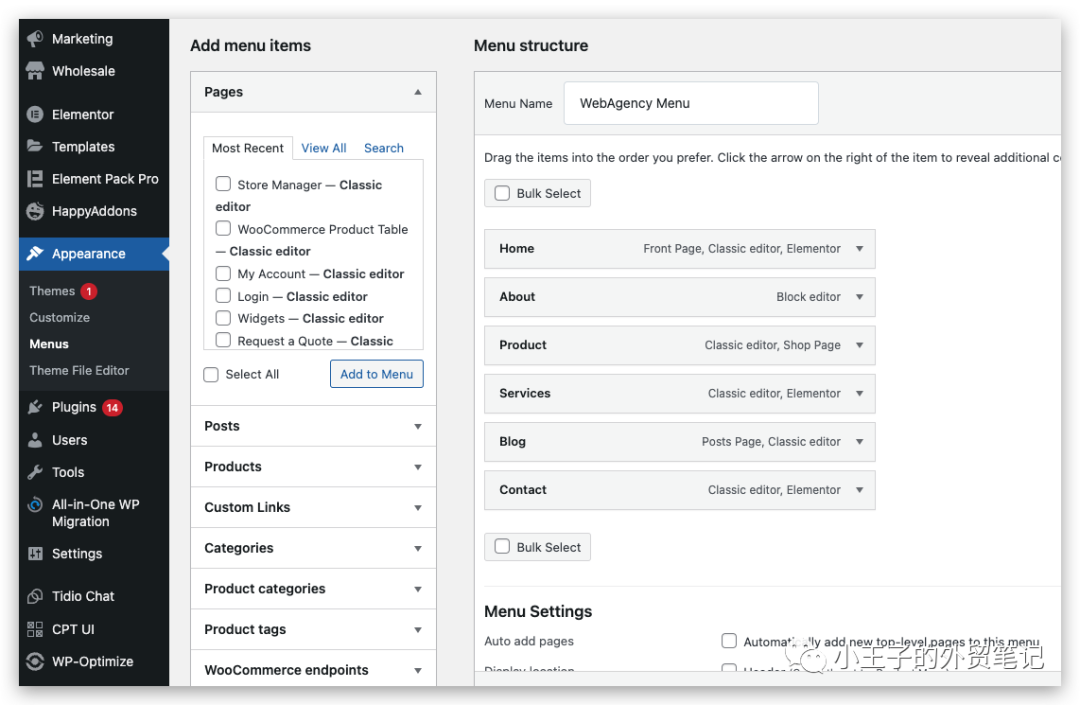The width and height of the screenshot is (1080, 705).
Task: Click the Users person icon
Action: [35, 440]
